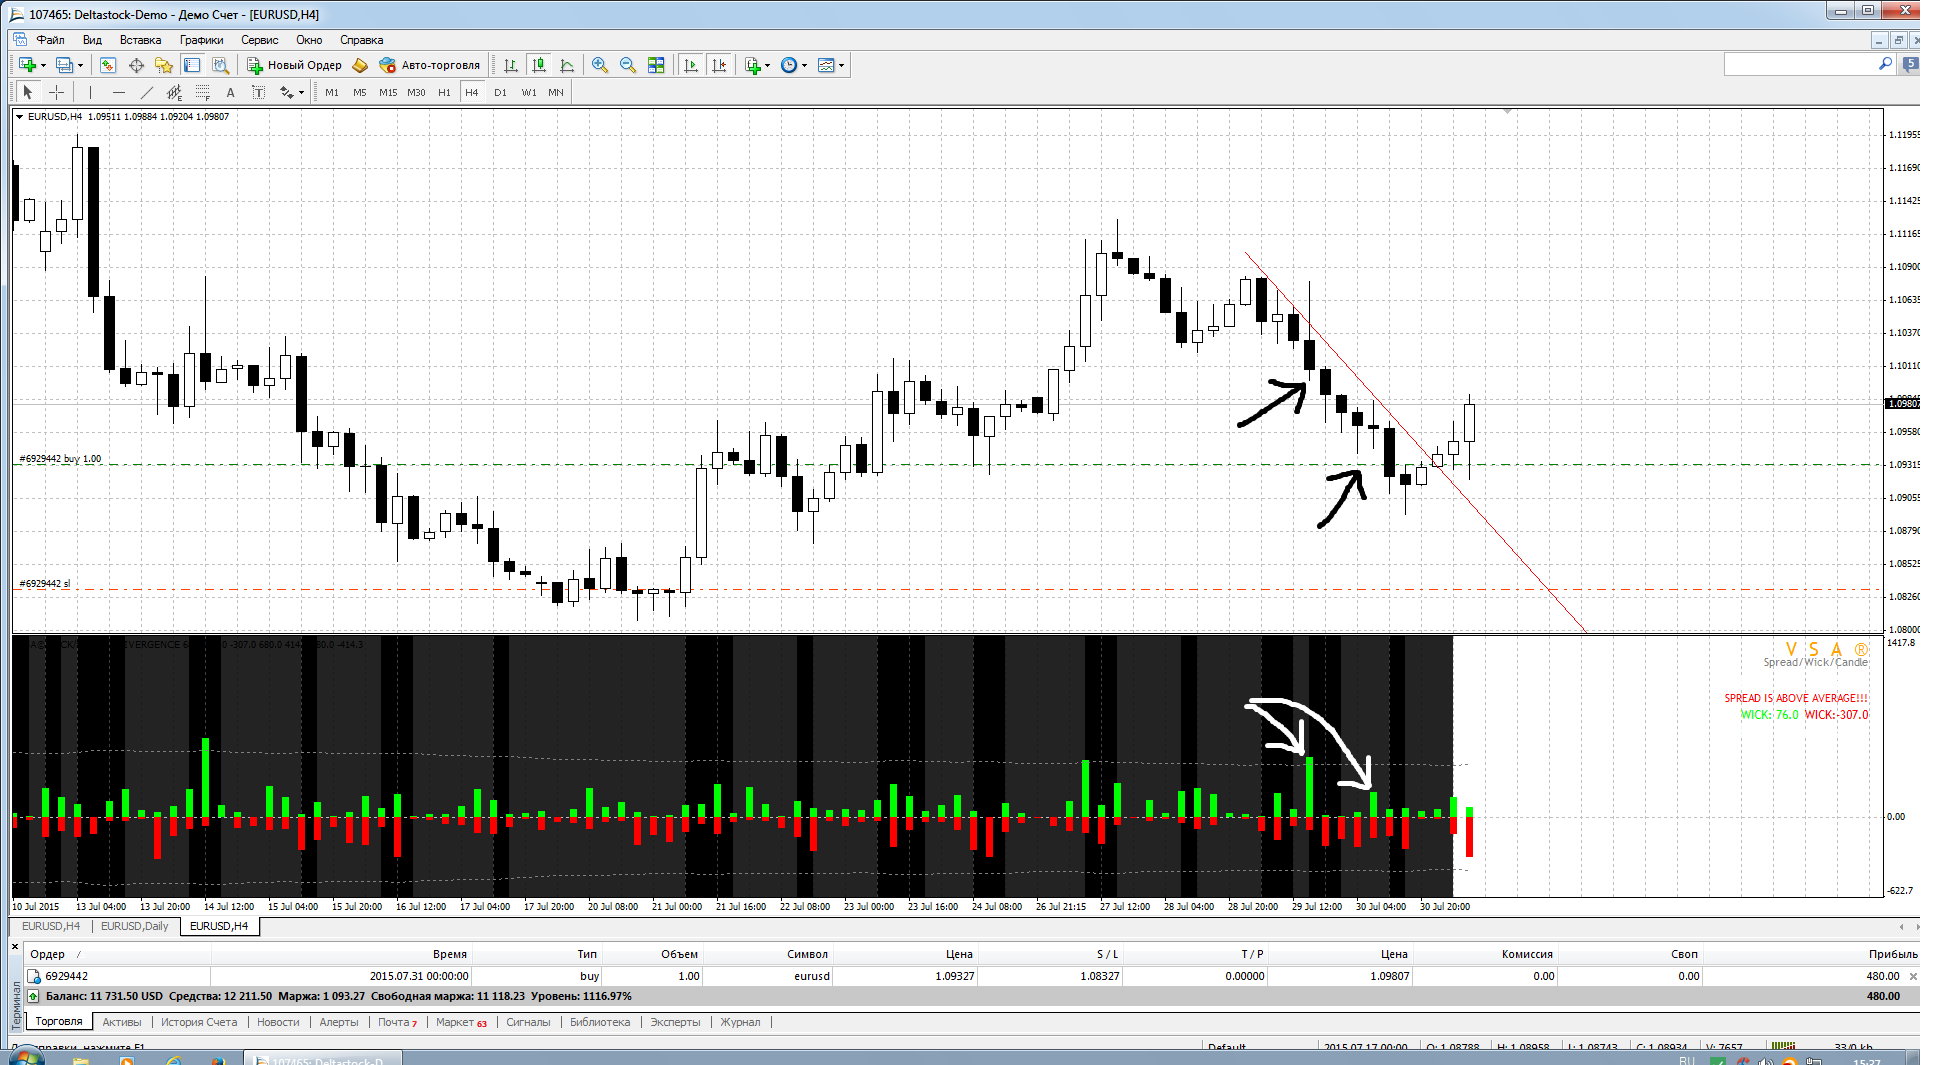Open the История Счета tab
The height and width of the screenshot is (1065, 1936).
199,1022
